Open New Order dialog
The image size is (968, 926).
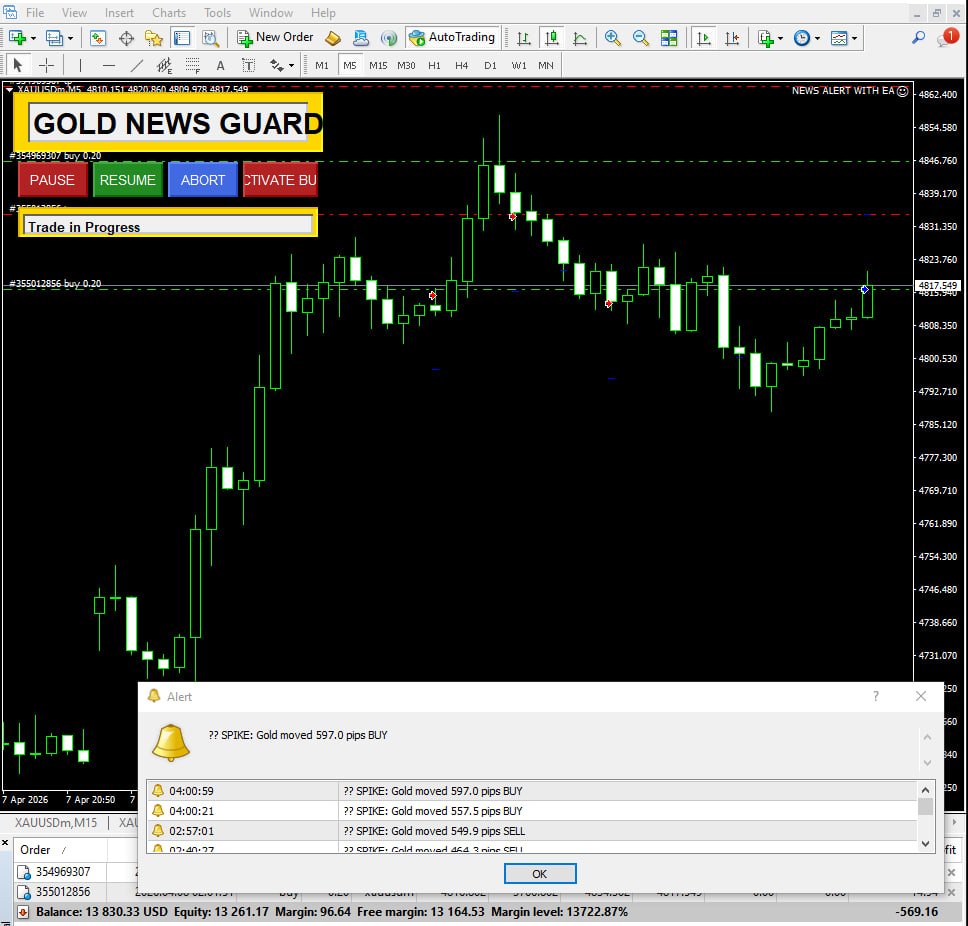[275, 38]
